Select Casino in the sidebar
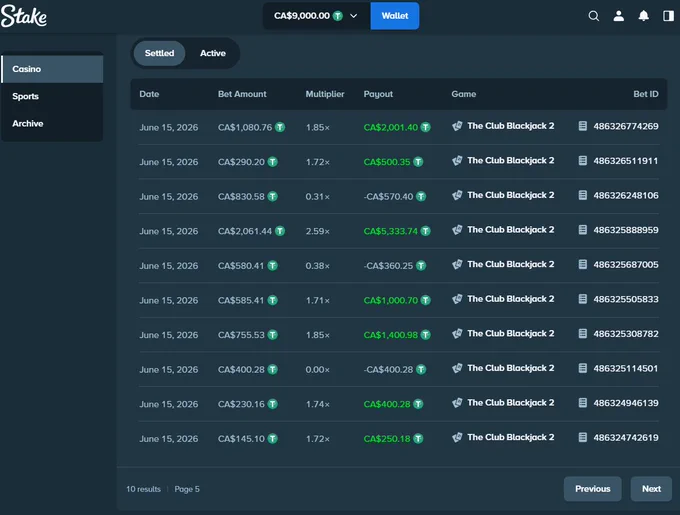Viewport: 680px width, 515px height. pos(52,69)
